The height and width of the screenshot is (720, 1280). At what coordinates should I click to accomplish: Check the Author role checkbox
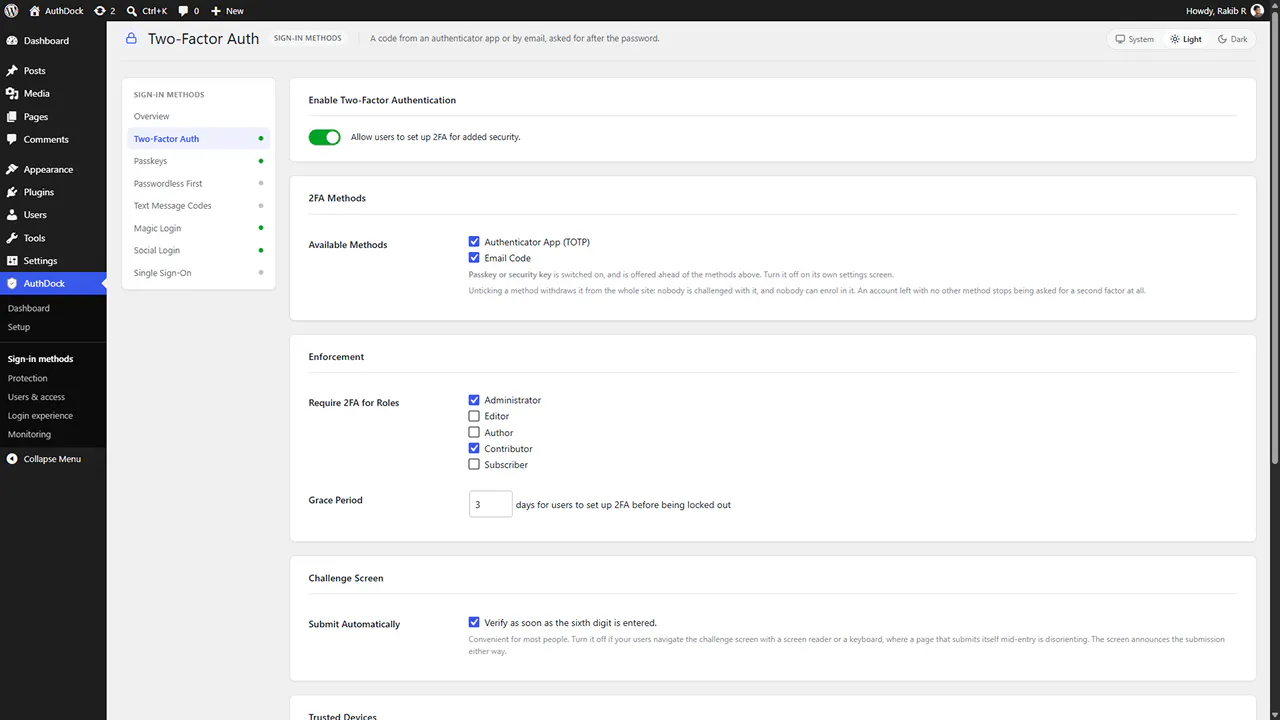pyautogui.click(x=474, y=432)
